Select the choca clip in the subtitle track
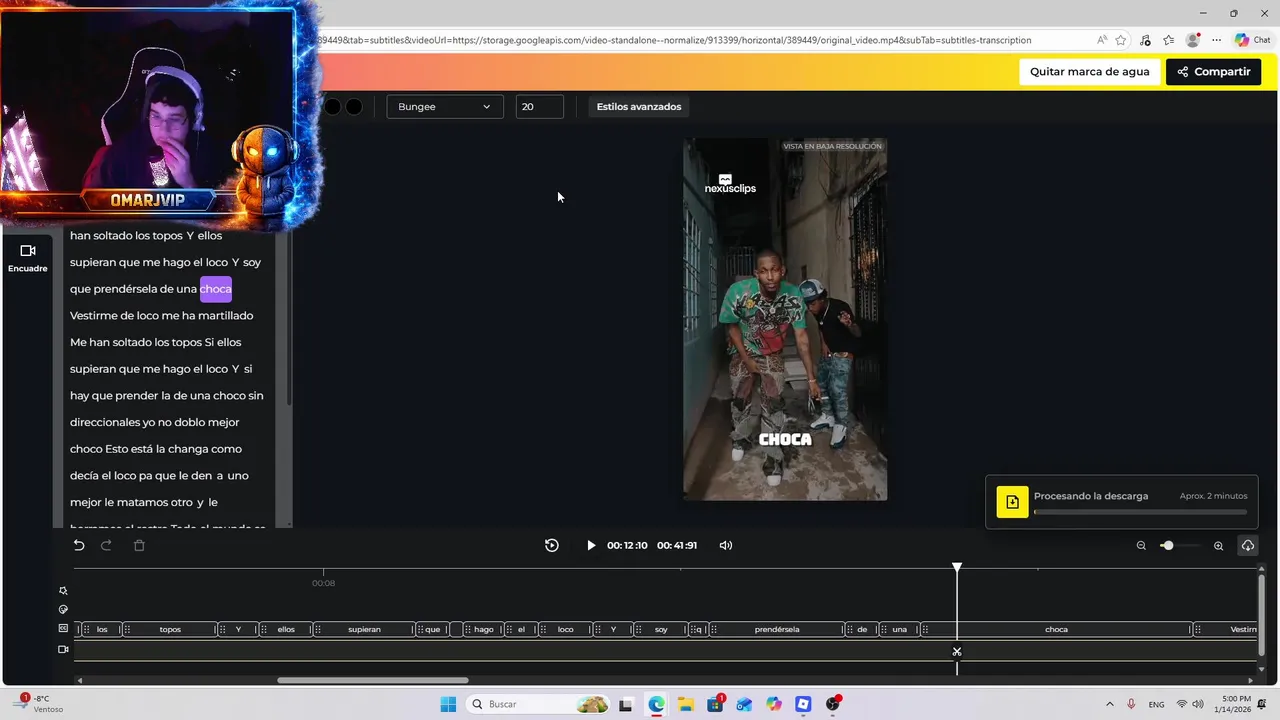Viewport: 1280px width, 720px height. (1056, 629)
